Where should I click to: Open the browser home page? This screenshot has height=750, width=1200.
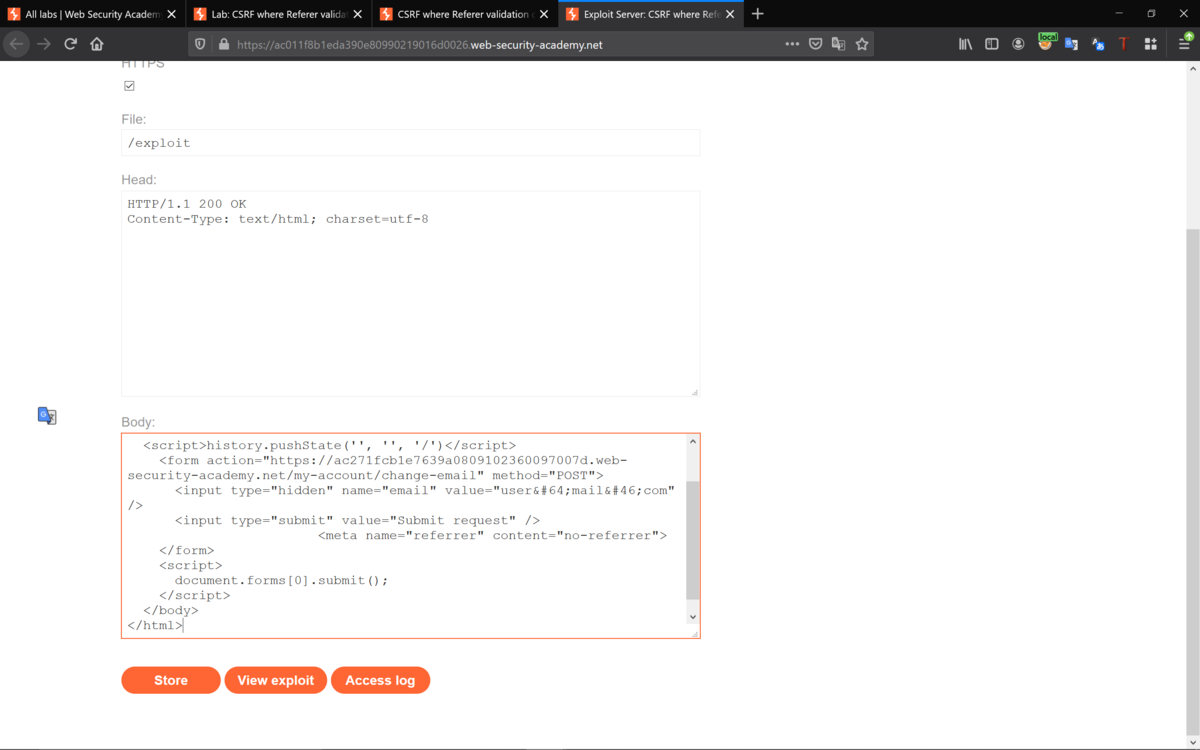(97, 44)
